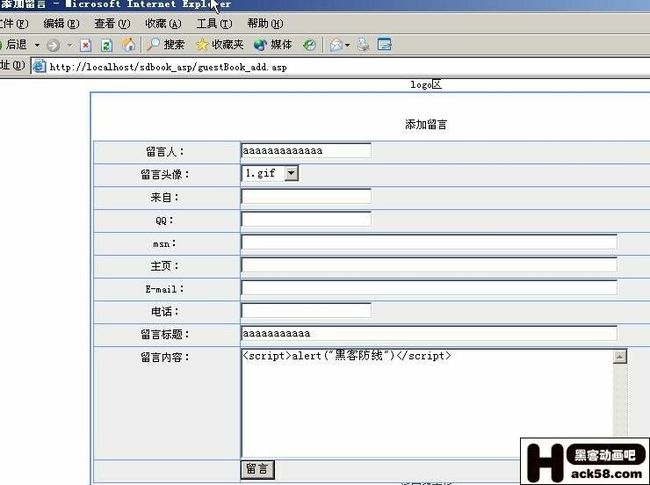Click the 留言头像： label

pos(165,175)
